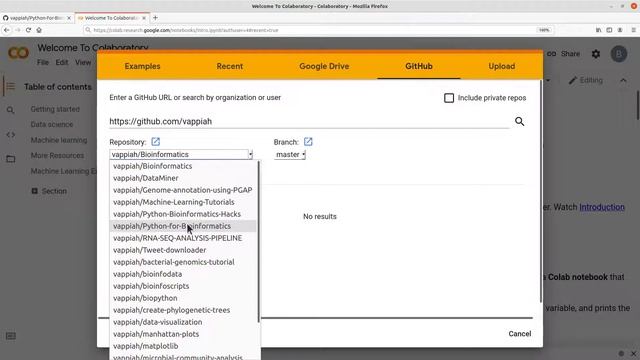This screenshot has width=640, height=360.
Task: Close the Welcome To Colaboratory browser tab
Action: [144, 18]
